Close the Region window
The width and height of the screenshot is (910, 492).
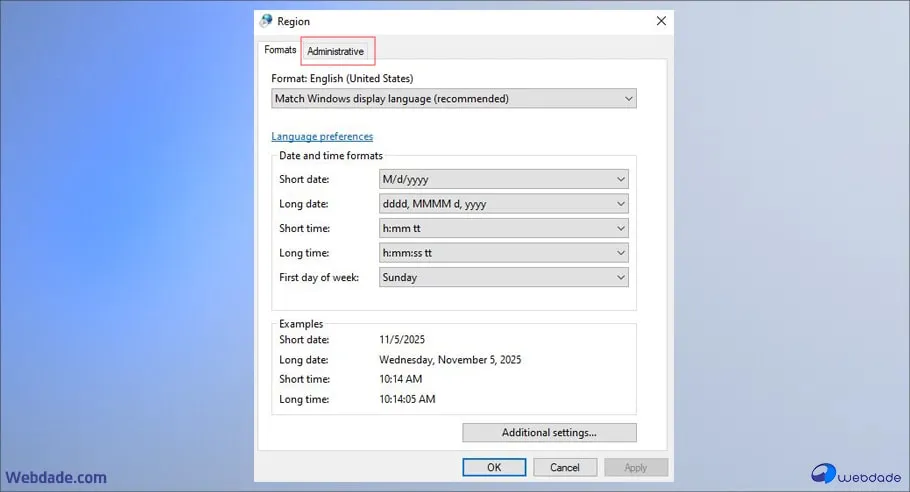tap(661, 21)
